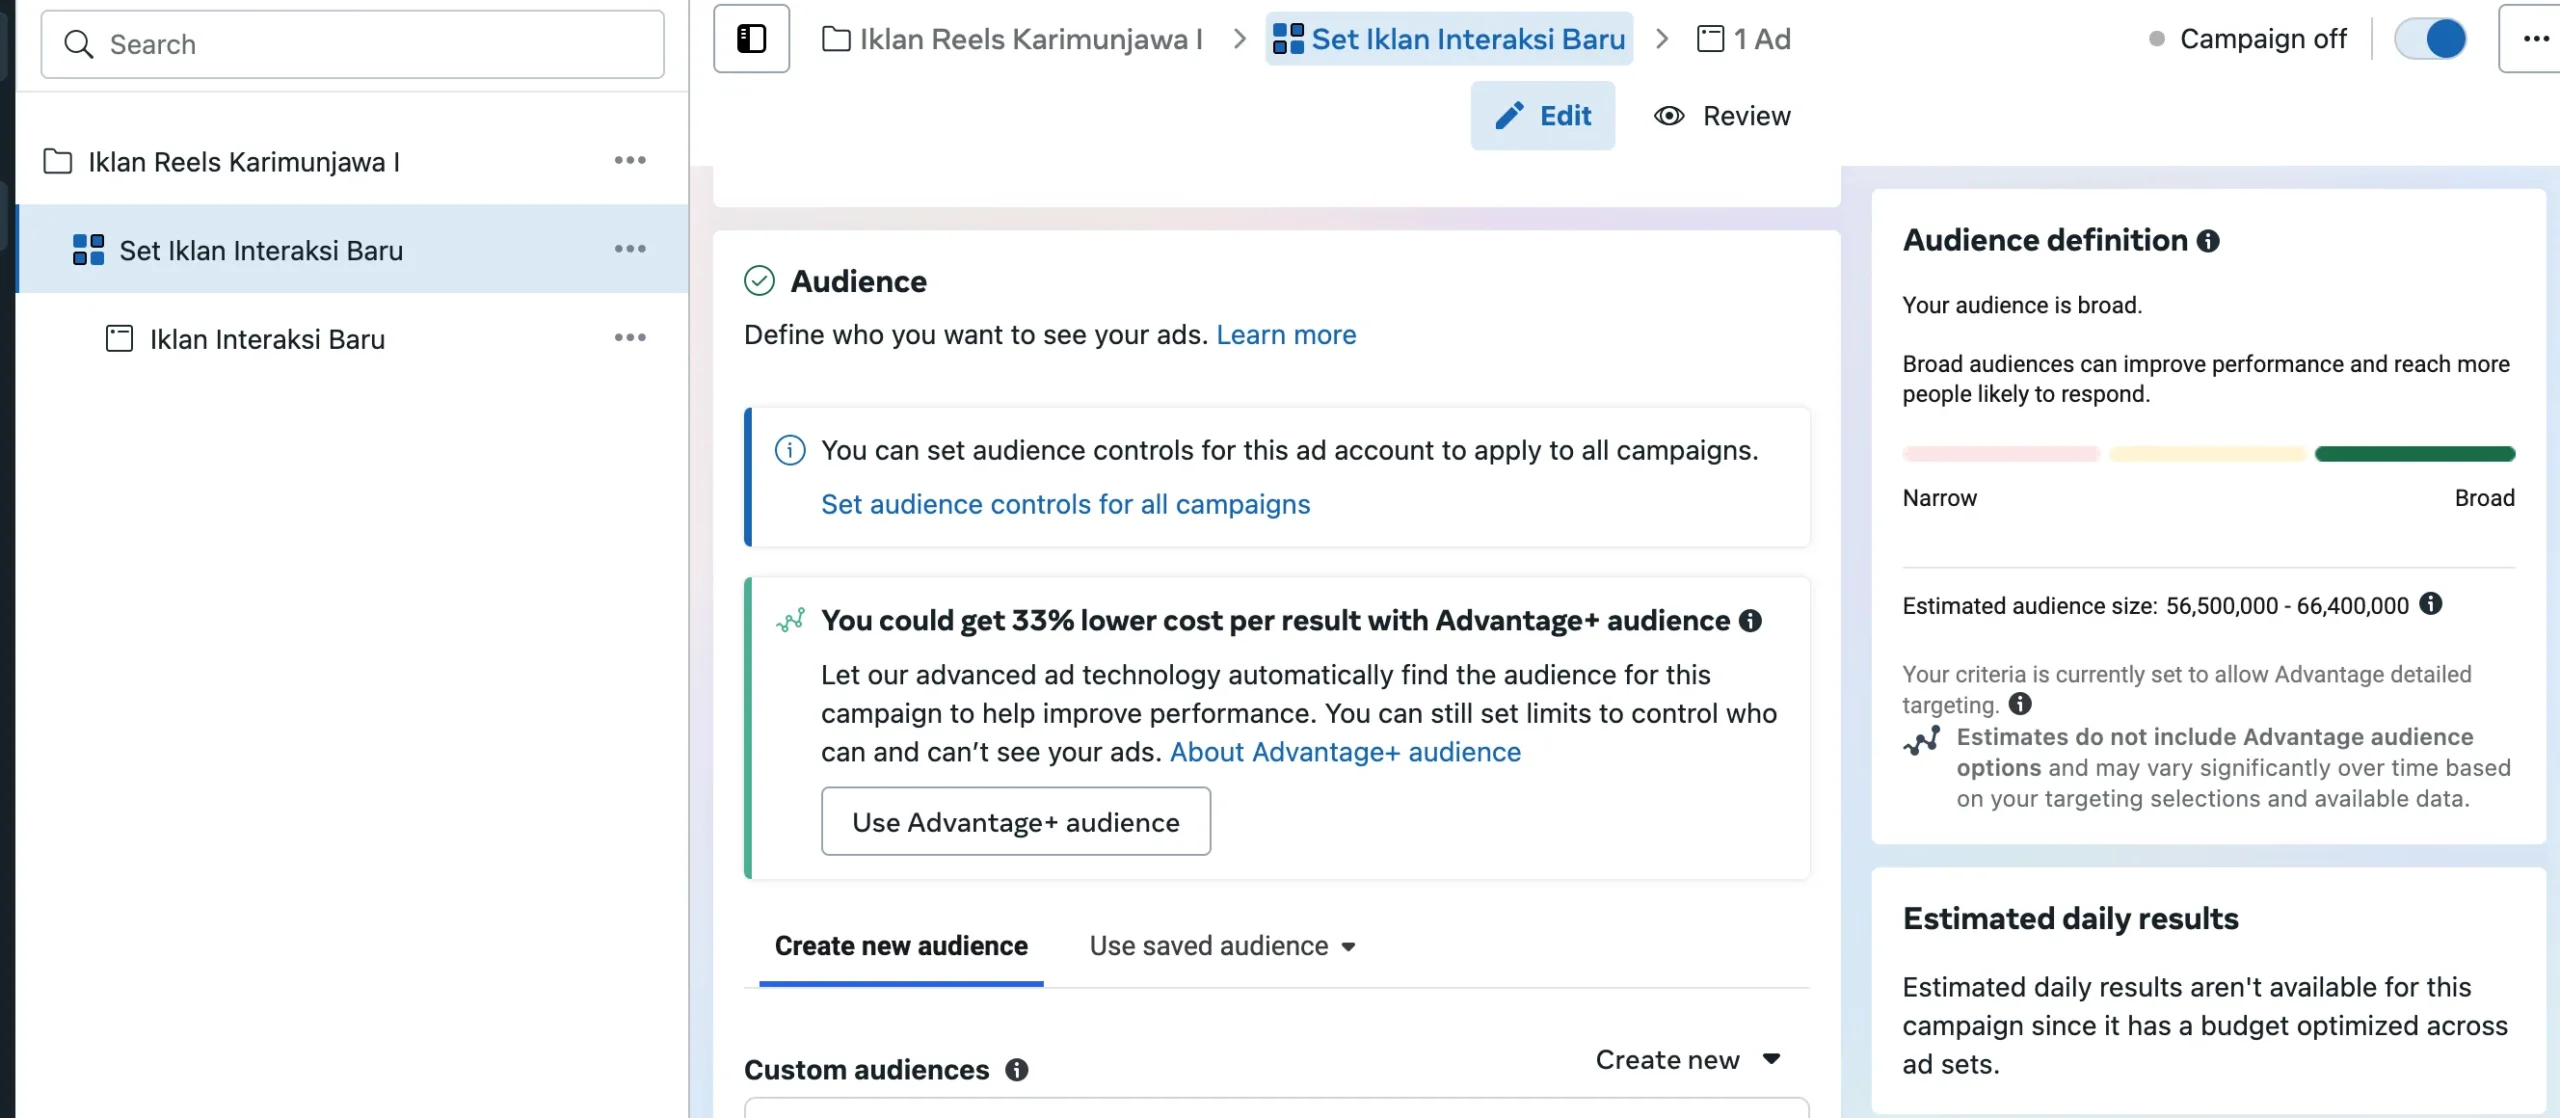This screenshot has height=1118, width=2560.
Task: Open the Create new dropdown
Action: click(x=1687, y=1060)
